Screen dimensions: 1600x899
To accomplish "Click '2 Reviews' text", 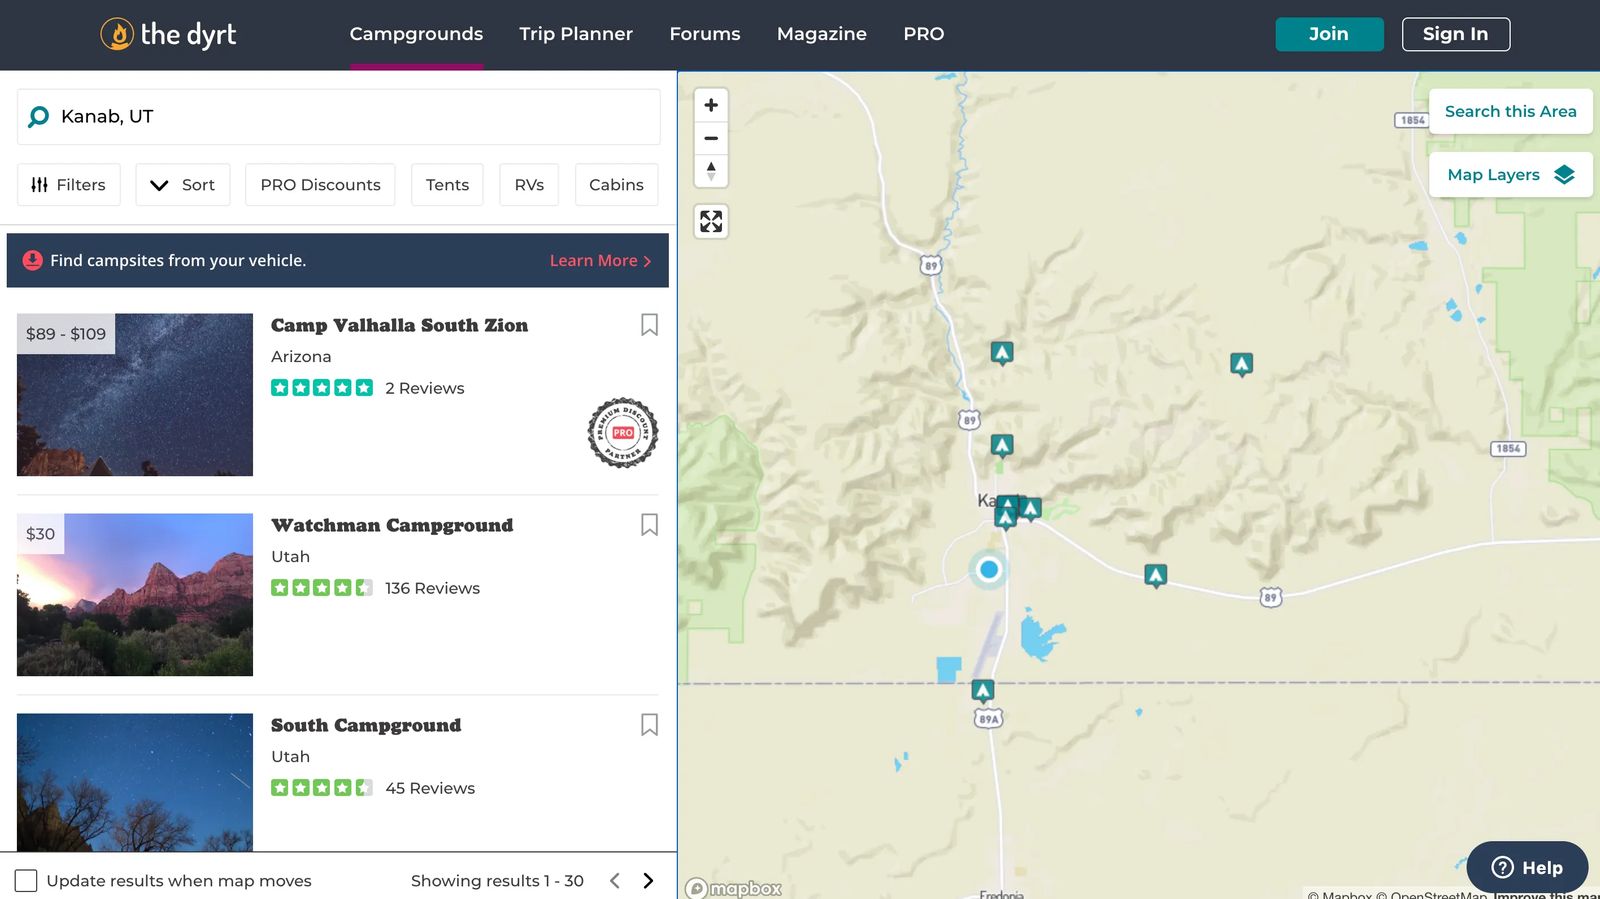I will (425, 388).
